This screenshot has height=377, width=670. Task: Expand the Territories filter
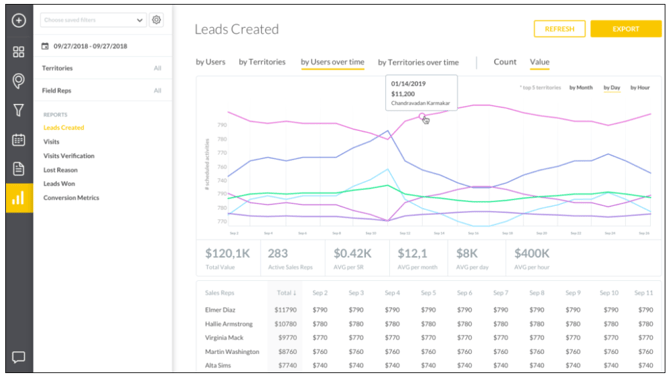[x=102, y=68]
